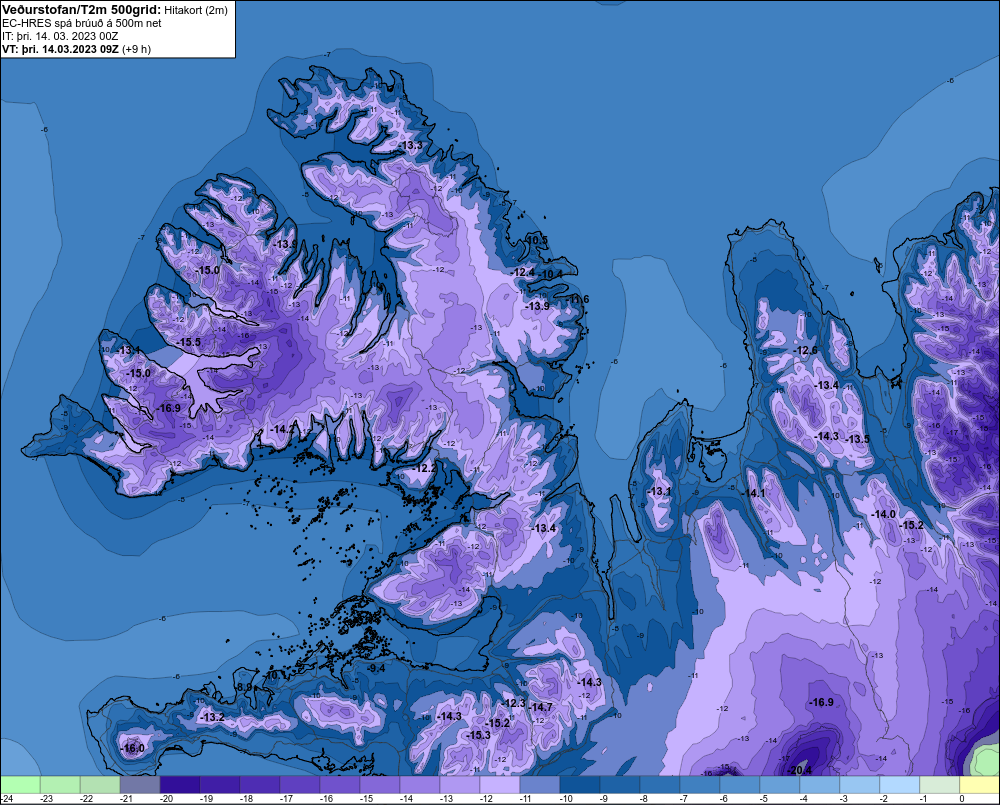This screenshot has height=805, width=1000.
Task: Click the -12.4 temperature value on map
Action: [522, 272]
